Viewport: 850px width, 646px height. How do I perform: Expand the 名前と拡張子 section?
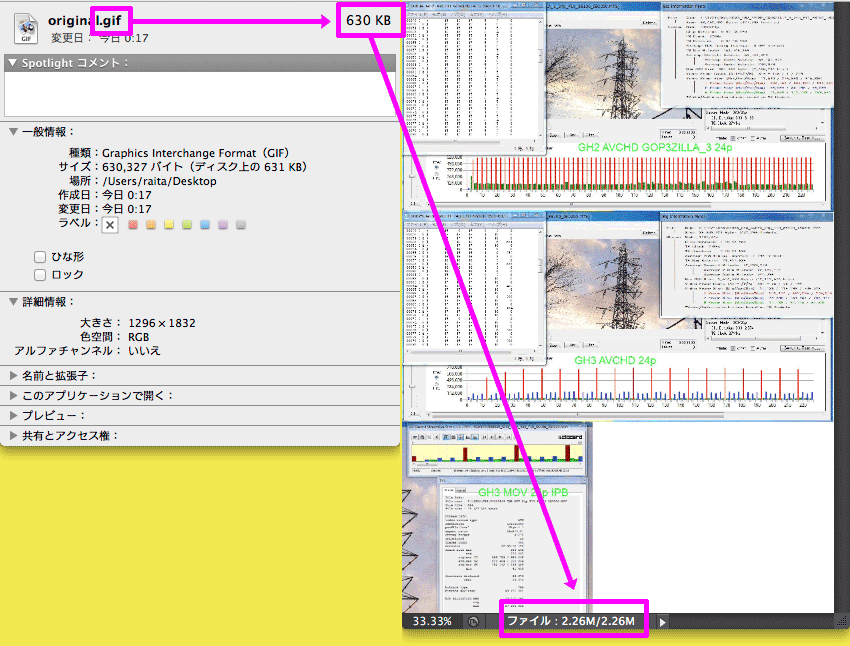[12, 375]
